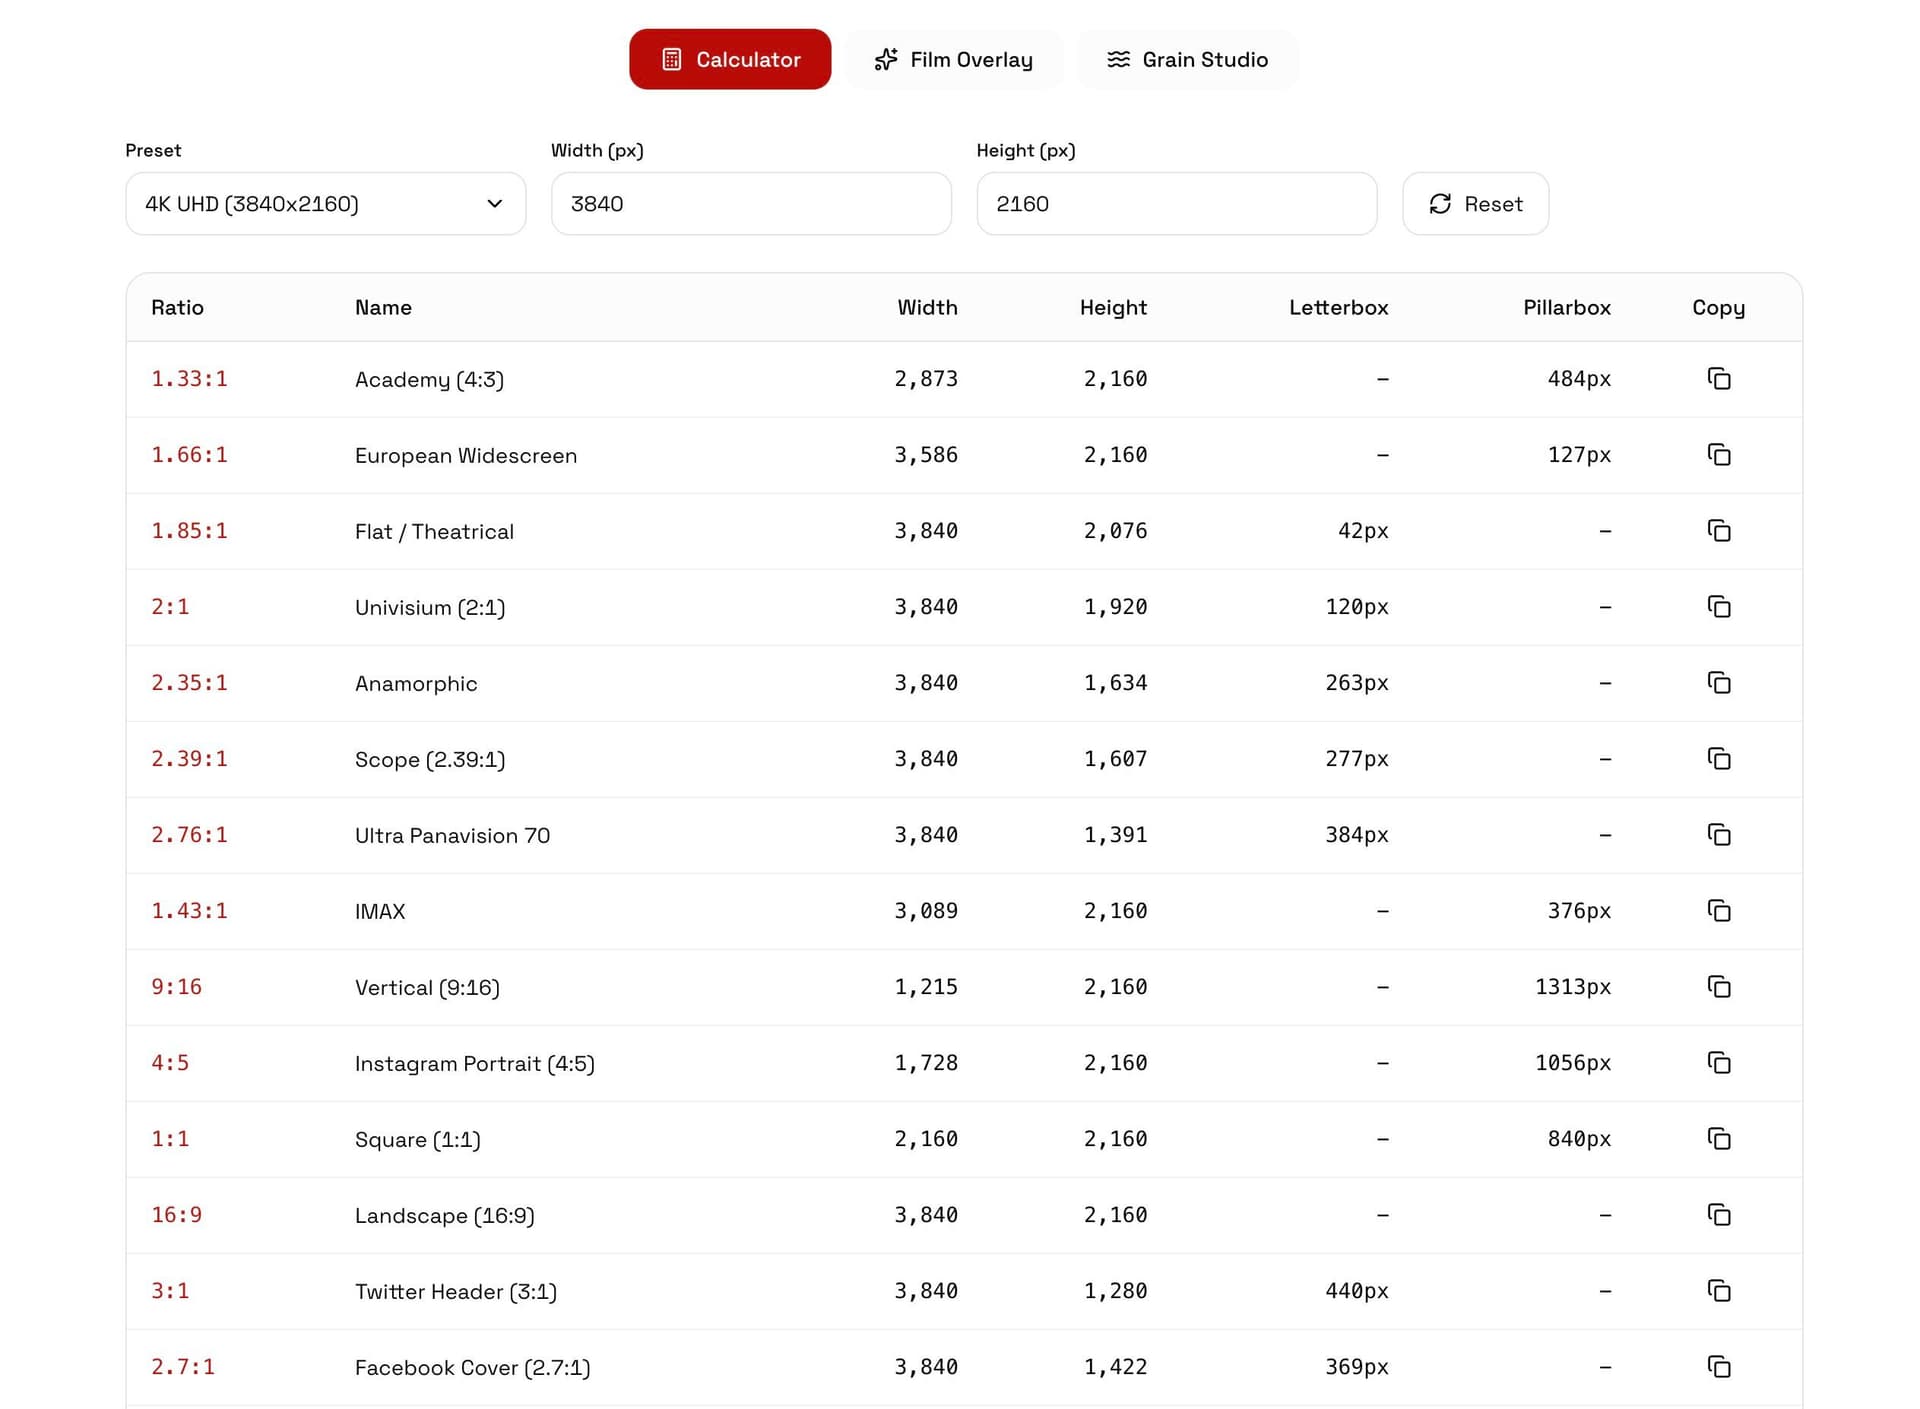Copy European Widescreen dimensions

point(1718,455)
